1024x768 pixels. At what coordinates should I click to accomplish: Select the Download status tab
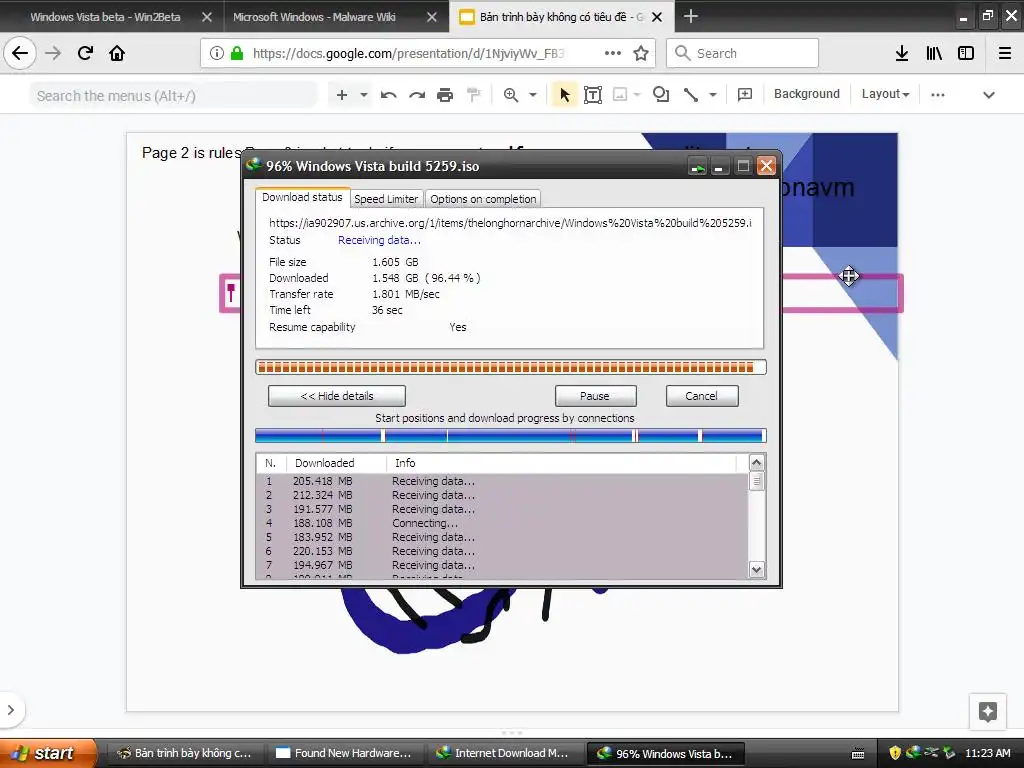[302, 197]
